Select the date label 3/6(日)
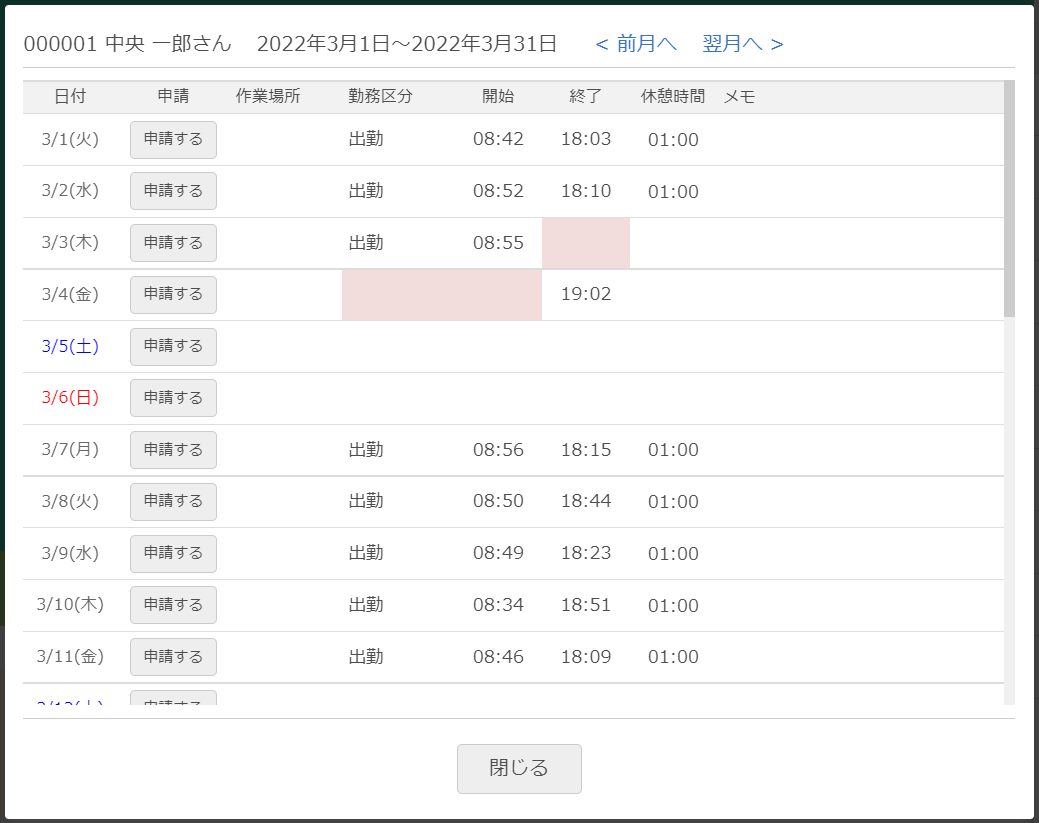1039x823 pixels. [69, 398]
